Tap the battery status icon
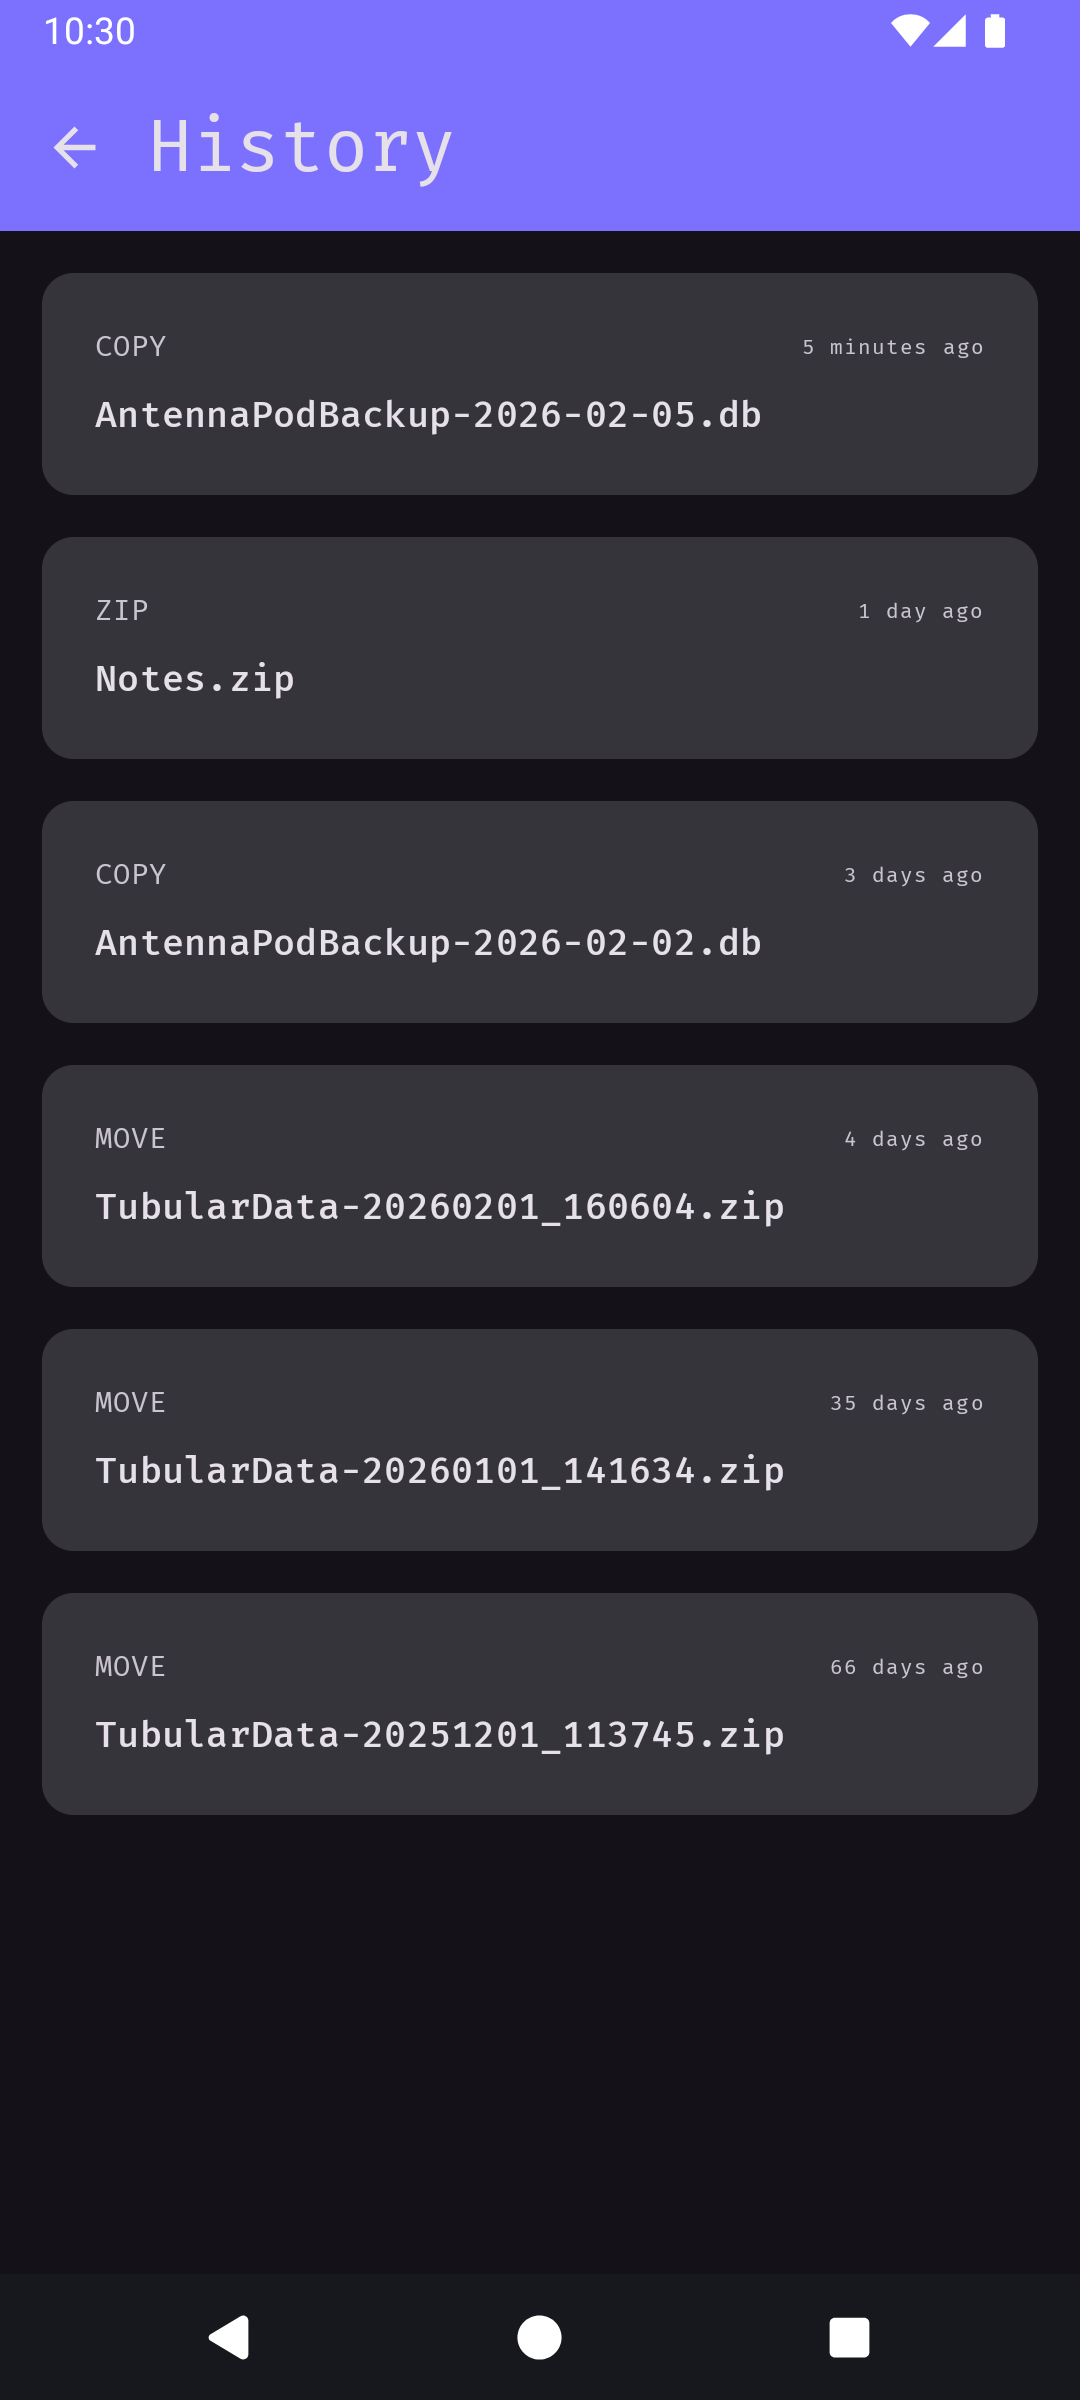The width and height of the screenshot is (1080, 2400). [994, 31]
